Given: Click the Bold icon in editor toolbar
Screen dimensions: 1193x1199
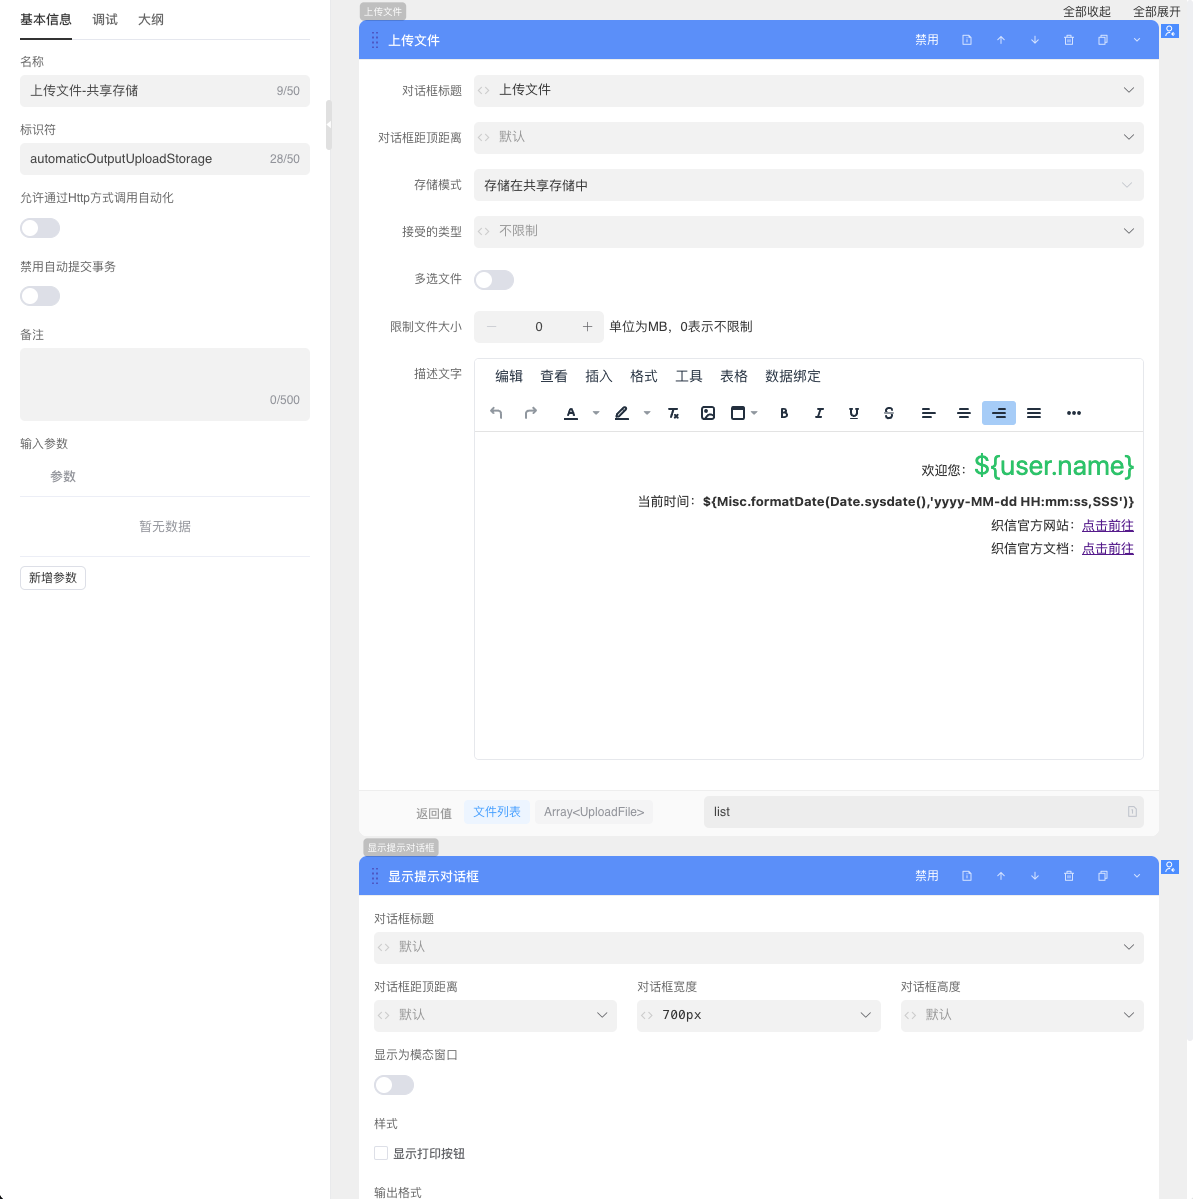Looking at the screenshot, I should [x=784, y=413].
